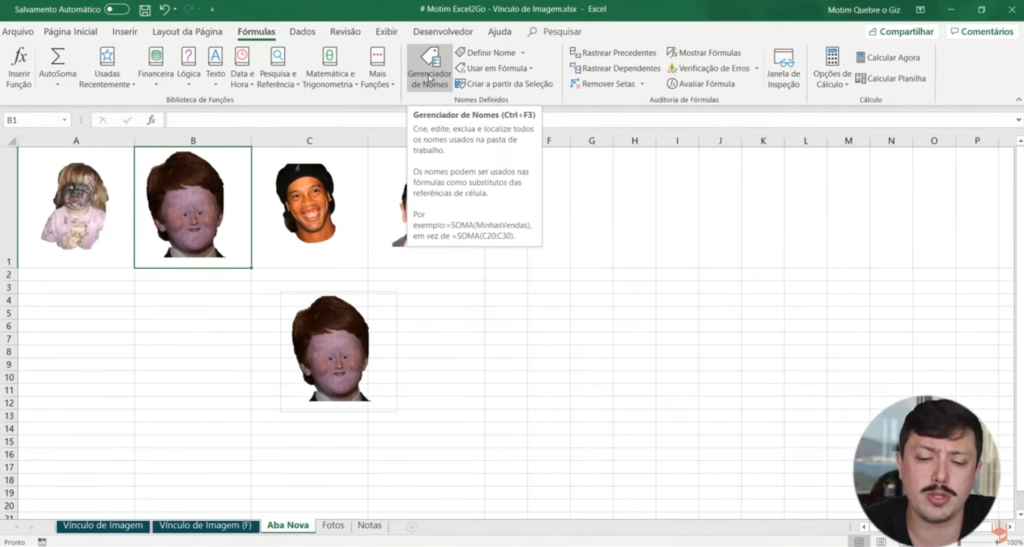
Task: Click Criar a partir da Seleção
Action: point(504,84)
